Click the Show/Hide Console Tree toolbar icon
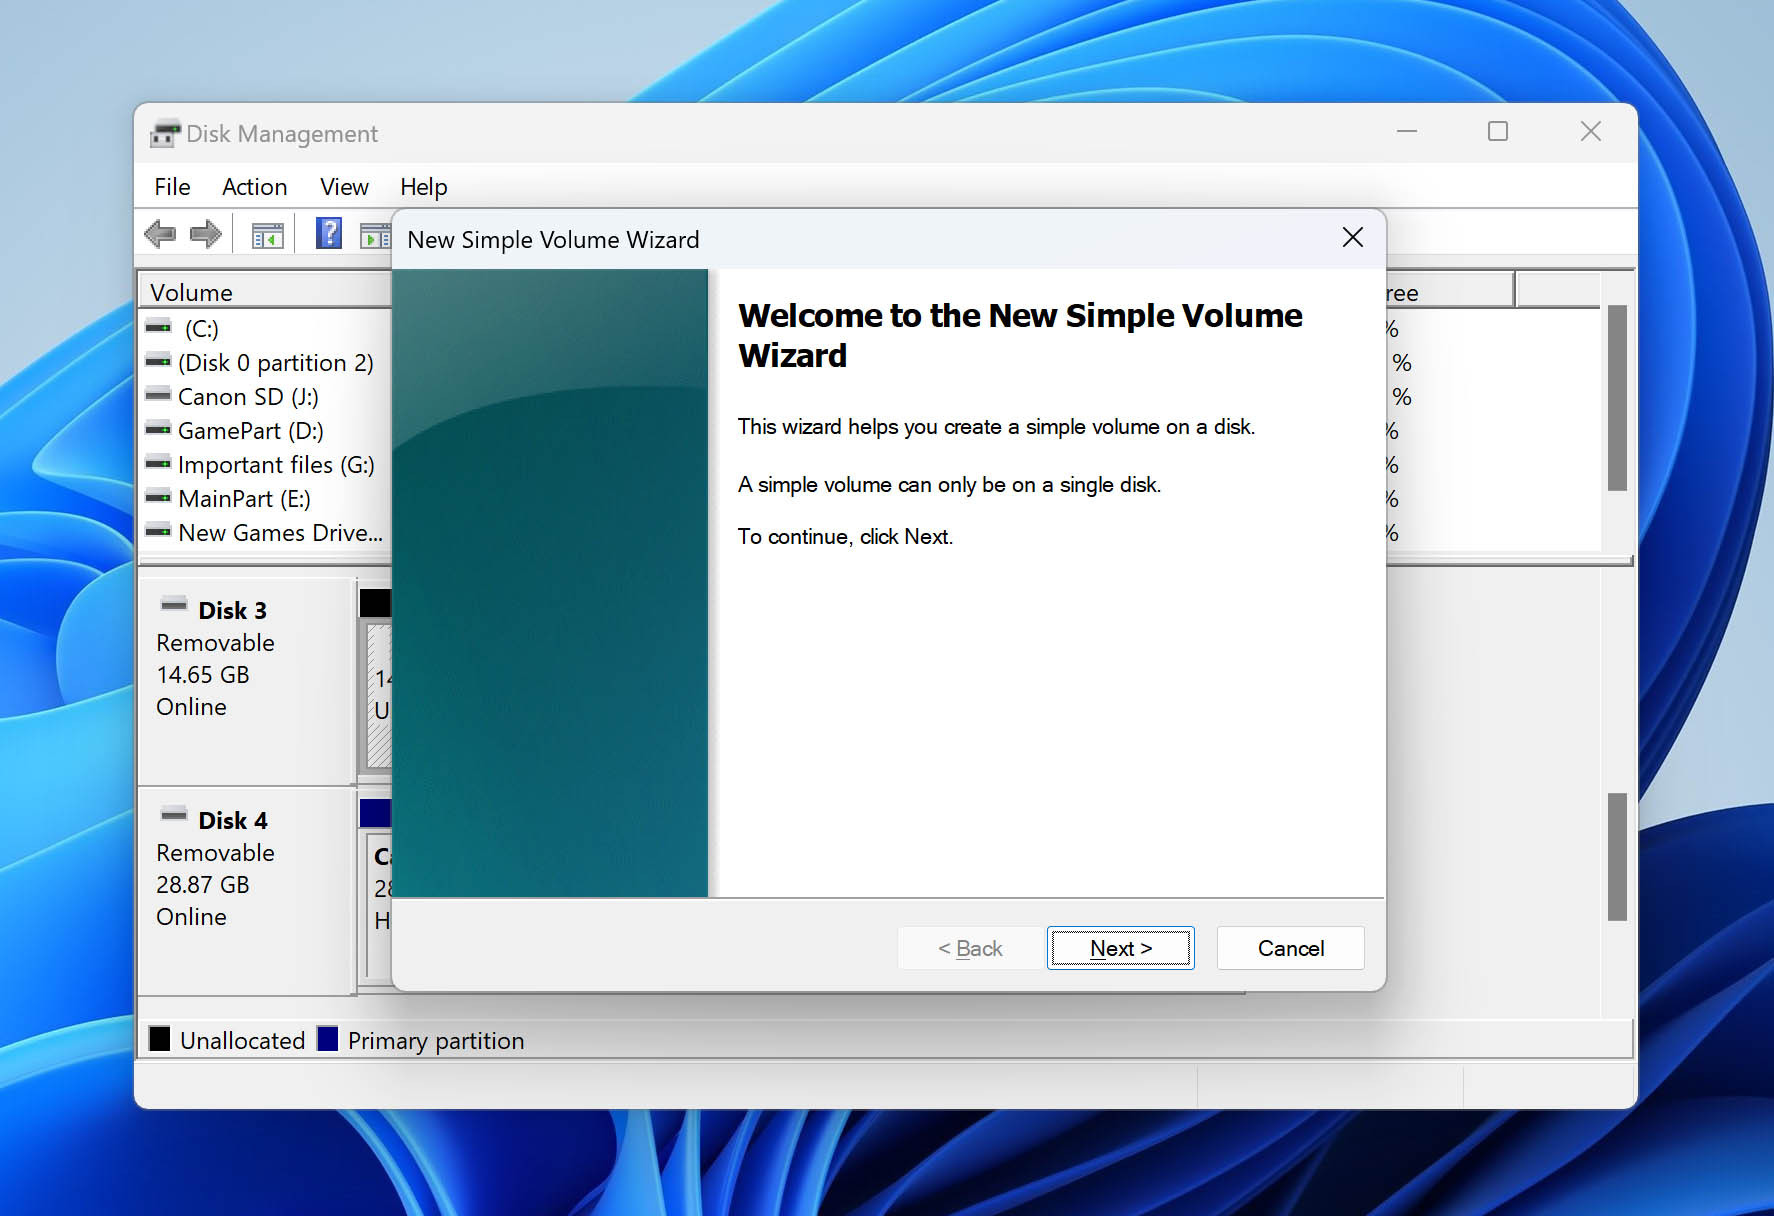The image size is (1774, 1216). point(267,236)
